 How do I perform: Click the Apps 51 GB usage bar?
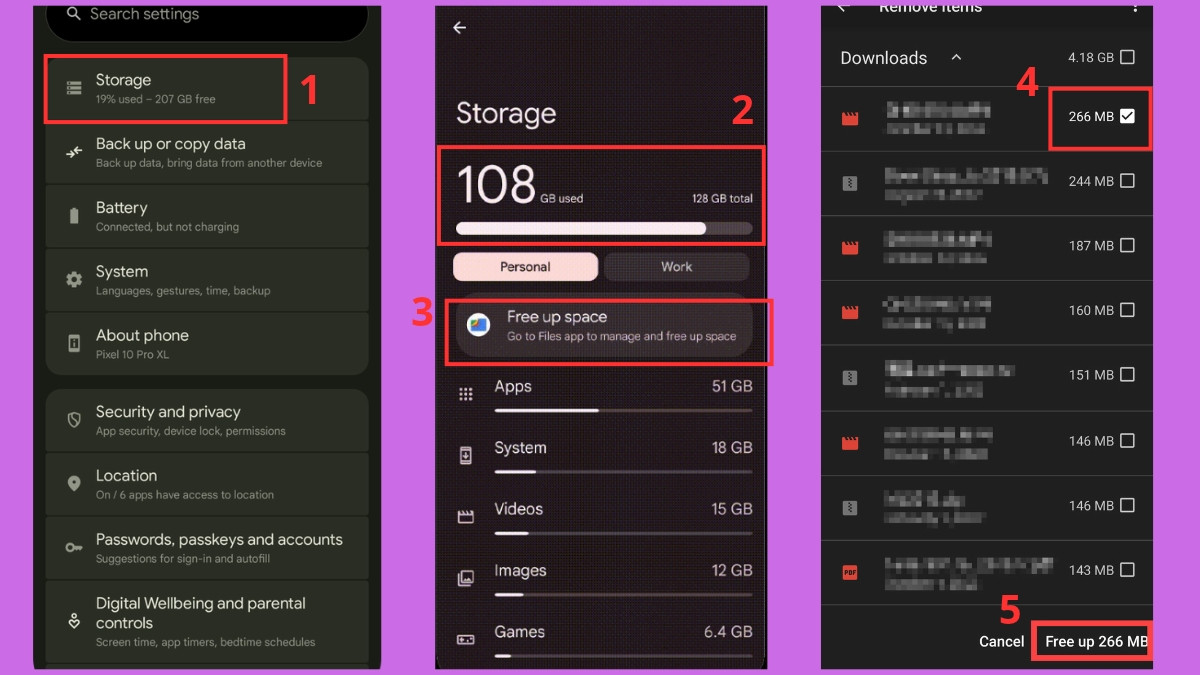623,410
